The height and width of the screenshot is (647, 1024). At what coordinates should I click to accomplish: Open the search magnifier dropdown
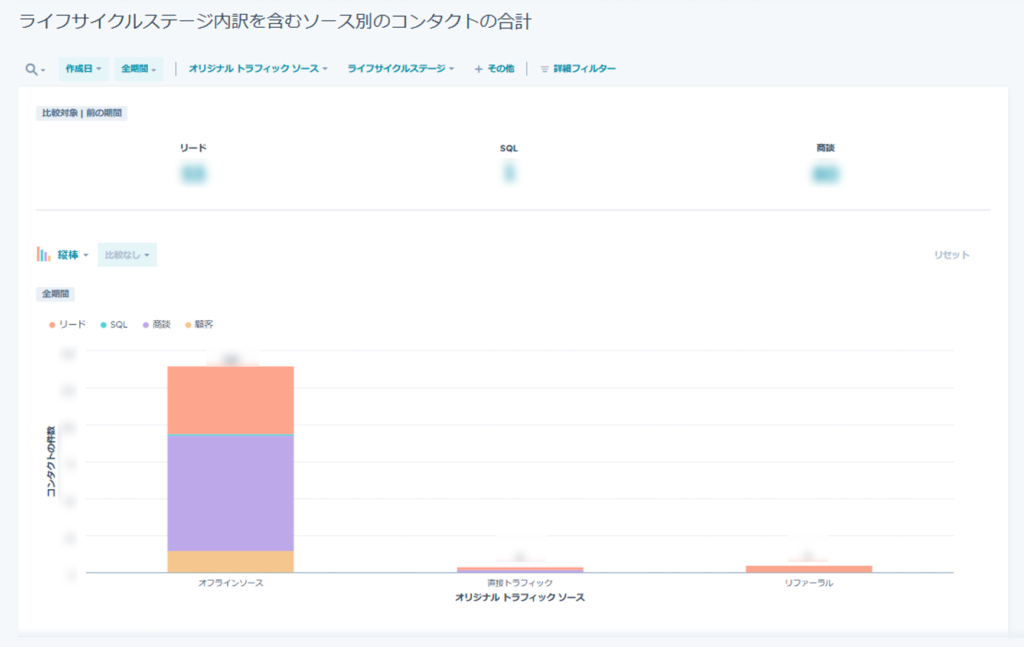click(35, 69)
